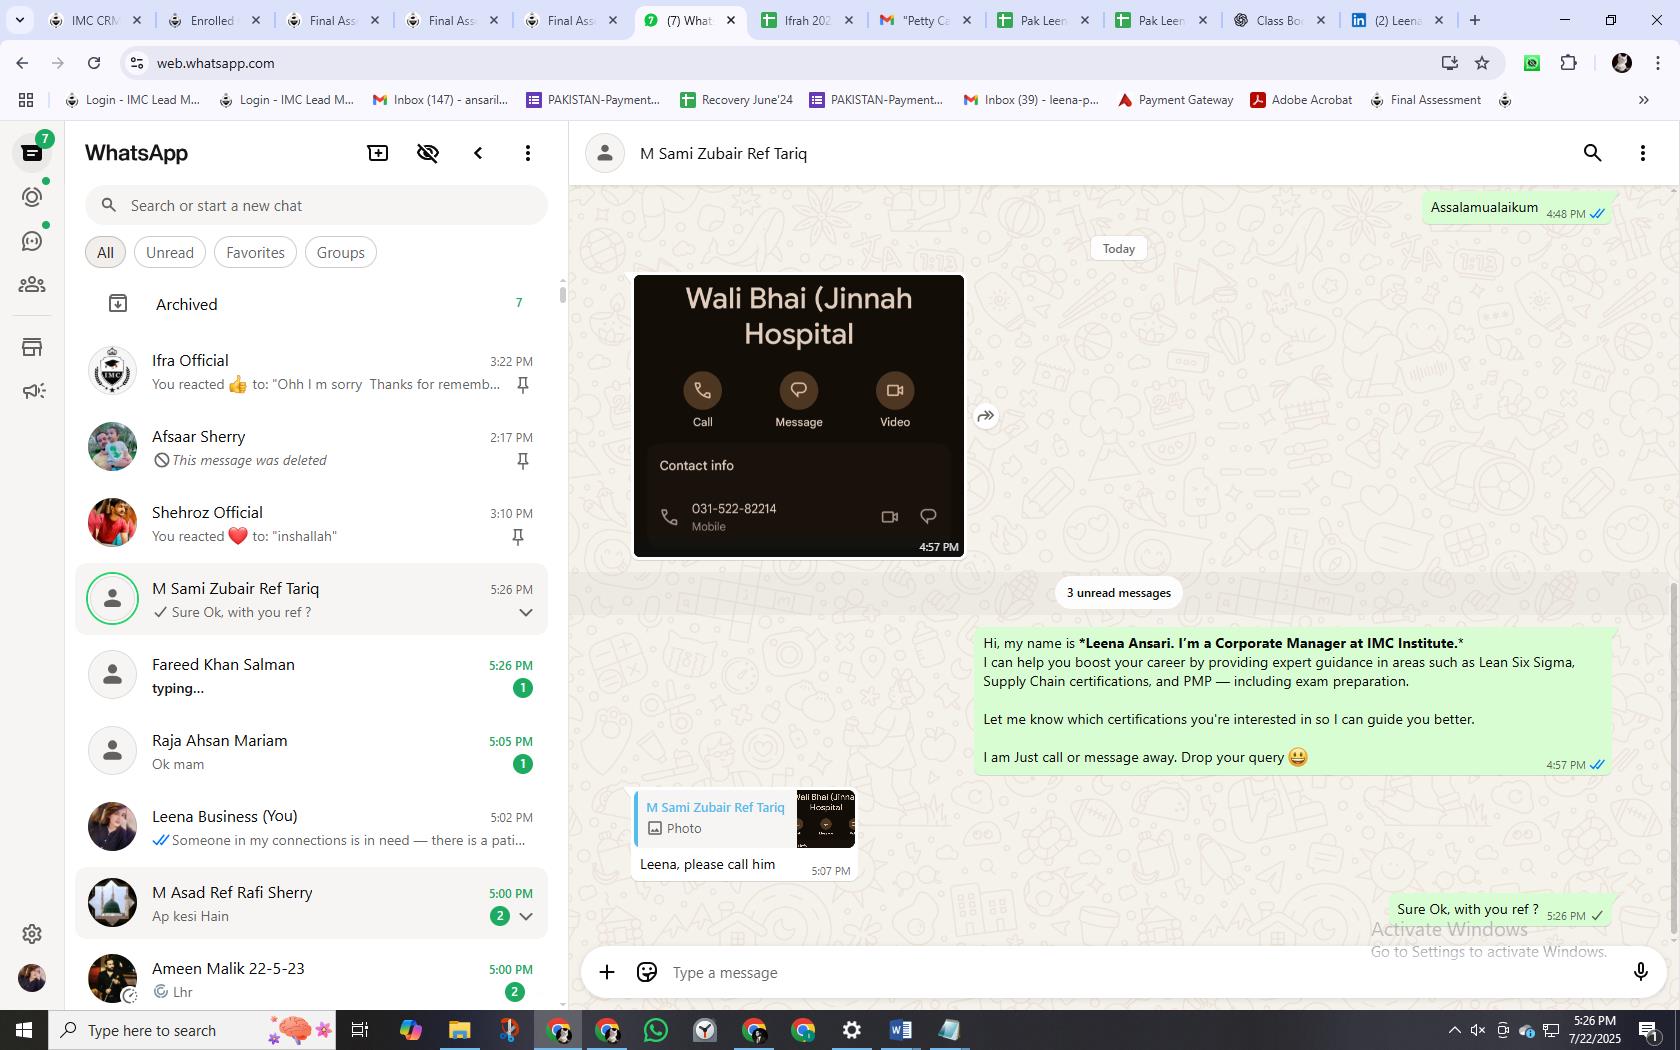Open the Afsaar Sherry chat
The image size is (1680, 1050).
click(312, 447)
